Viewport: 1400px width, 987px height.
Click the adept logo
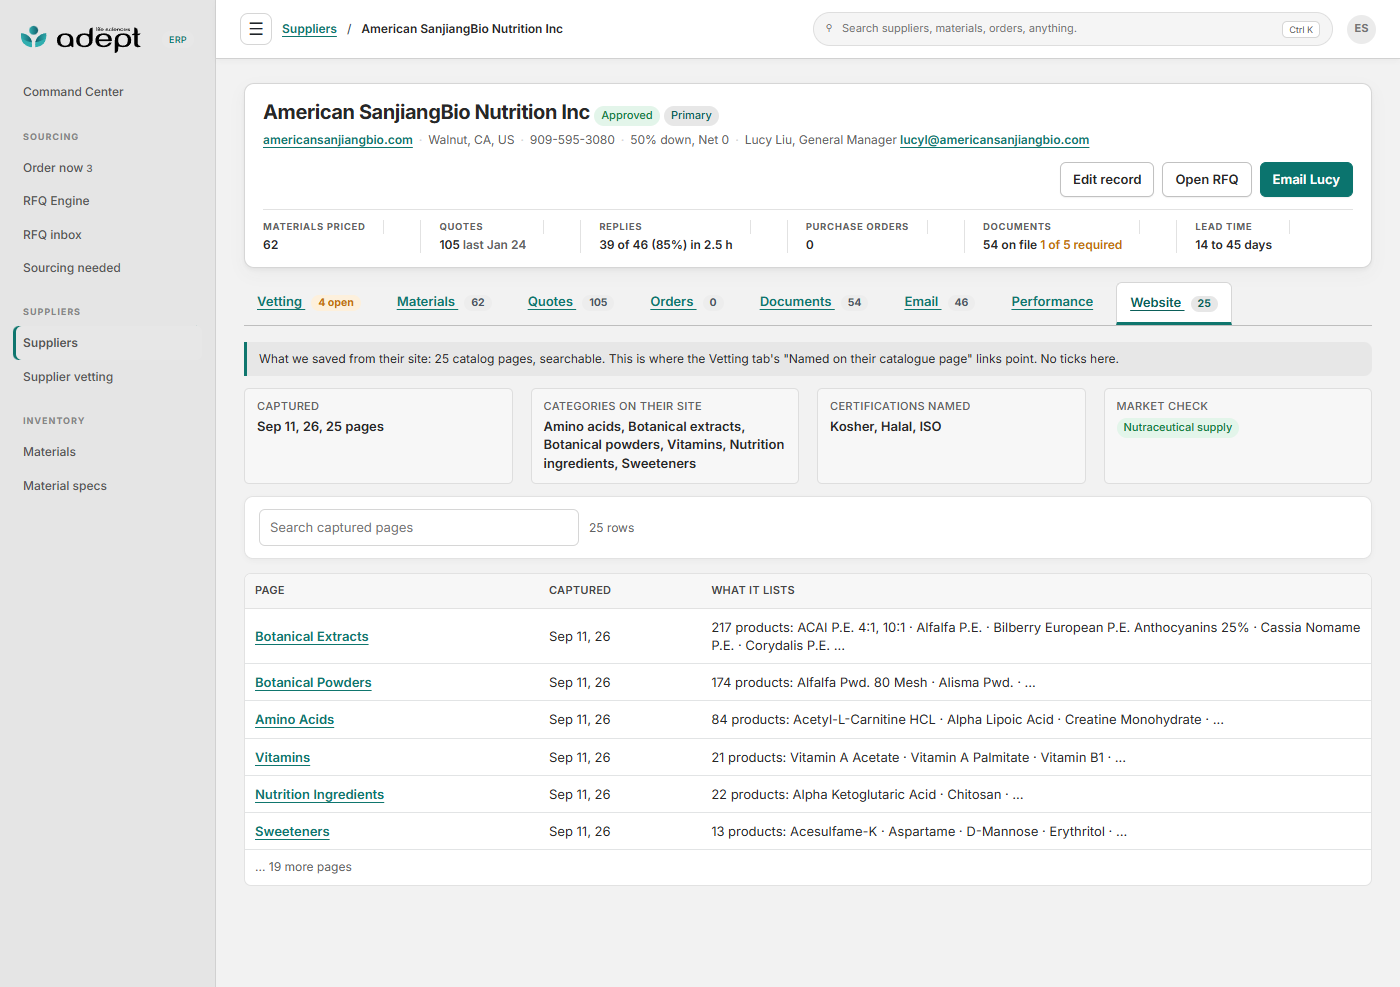pyautogui.click(x=81, y=38)
